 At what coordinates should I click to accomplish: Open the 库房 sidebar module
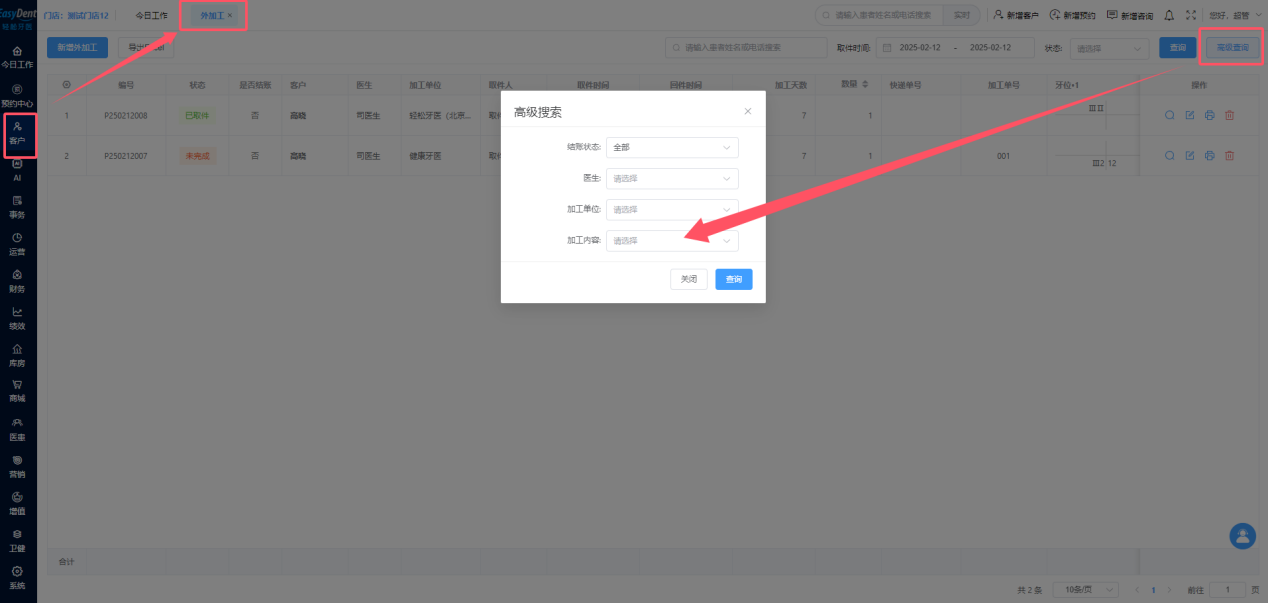[x=17, y=355]
